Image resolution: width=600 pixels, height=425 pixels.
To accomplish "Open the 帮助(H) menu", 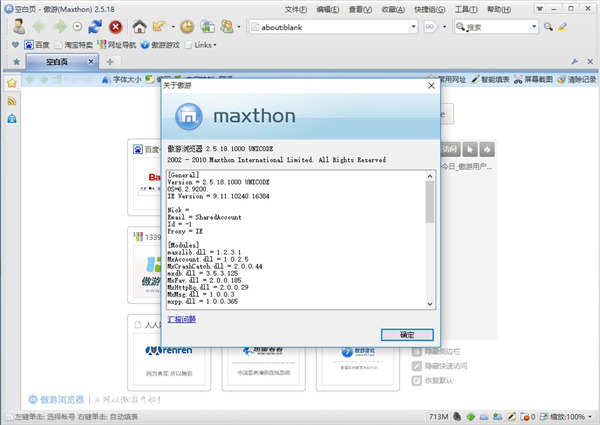I will pyautogui.click(x=499, y=9).
